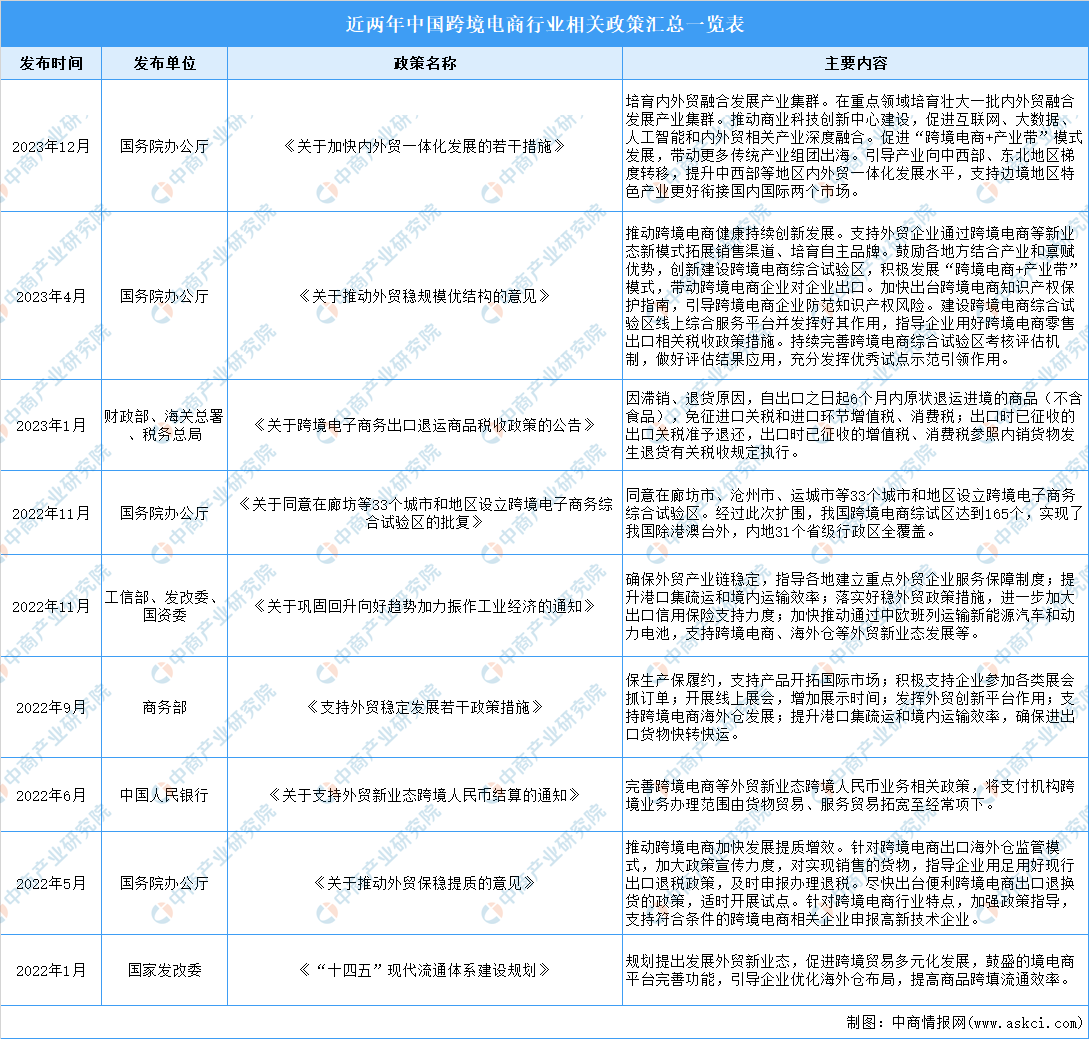Screen dimensions: 1089x1039
Task: Select the issuer cell "财政部、海关总署、税务总局"
Action: pos(165,425)
